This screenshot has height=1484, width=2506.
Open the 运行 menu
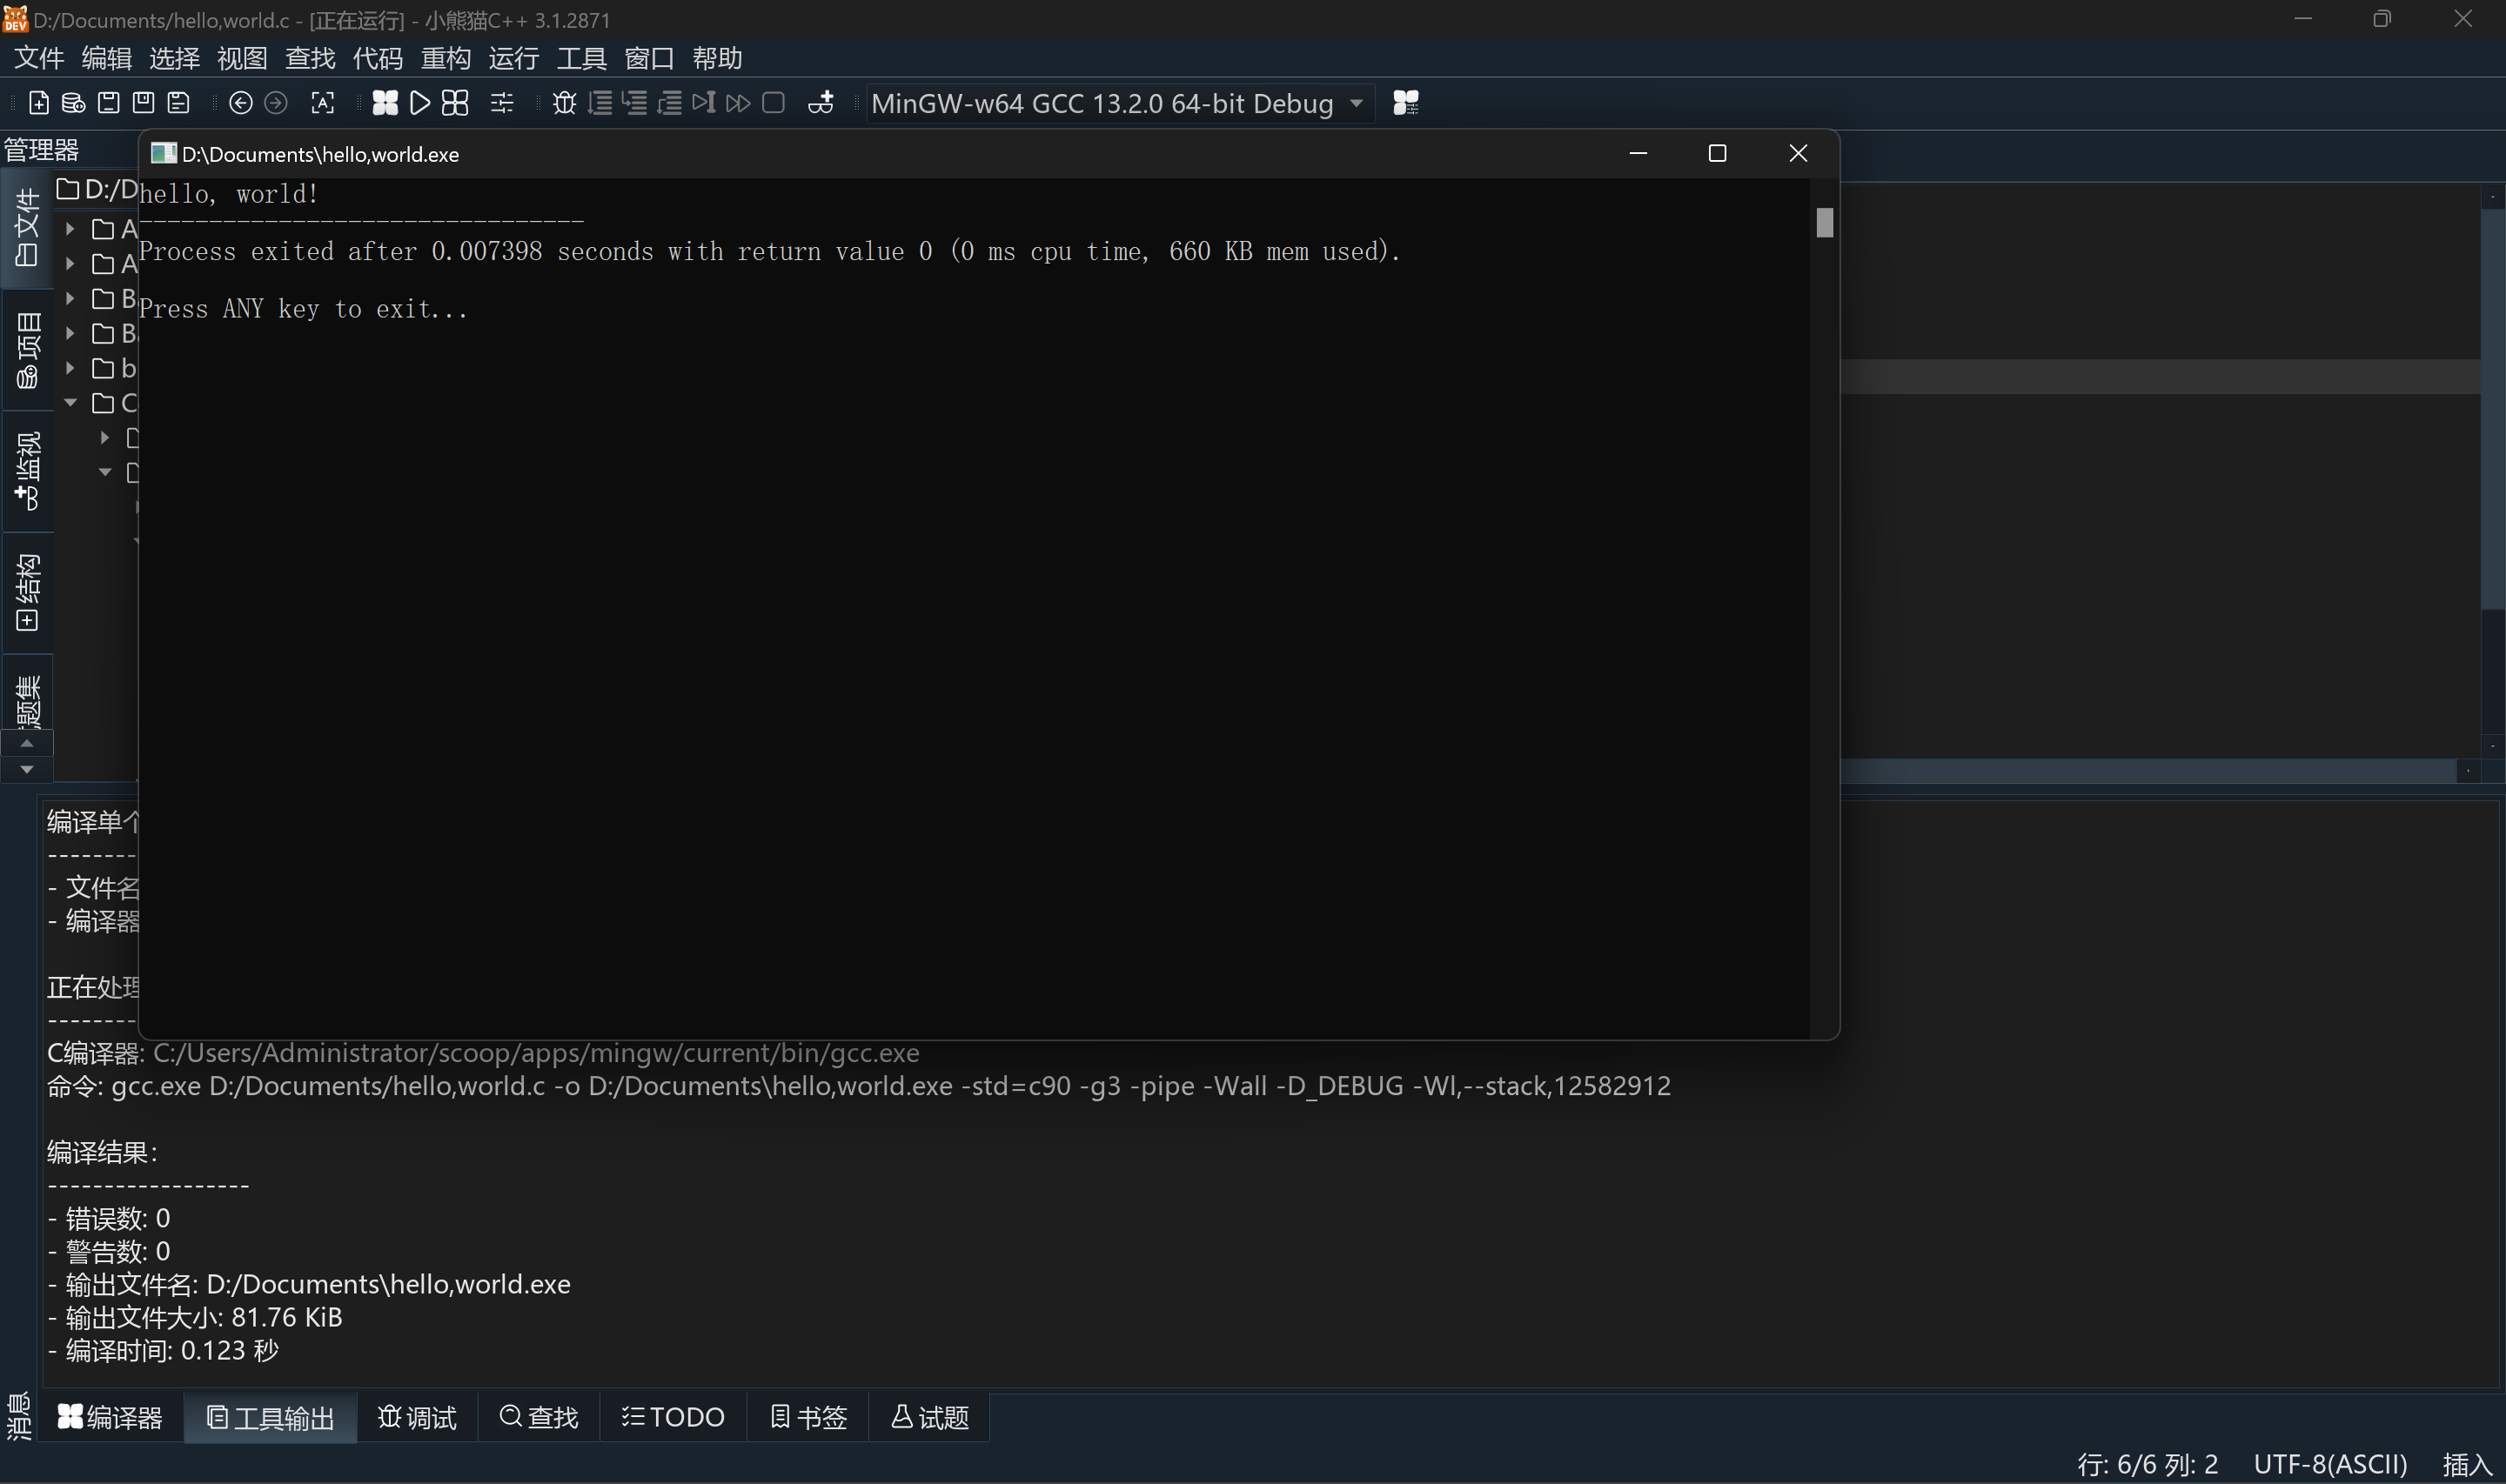tap(514, 58)
